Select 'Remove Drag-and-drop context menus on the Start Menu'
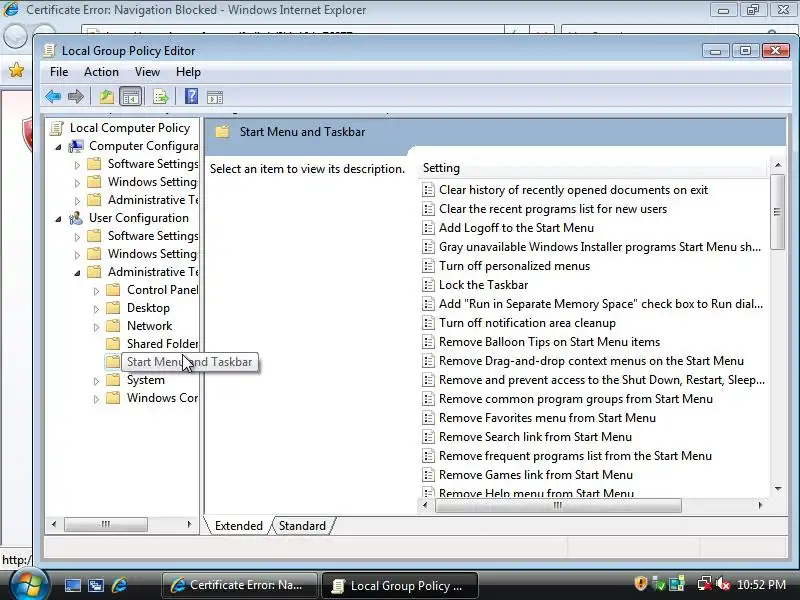Screen dimensions: 800x600 tap(591, 361)
